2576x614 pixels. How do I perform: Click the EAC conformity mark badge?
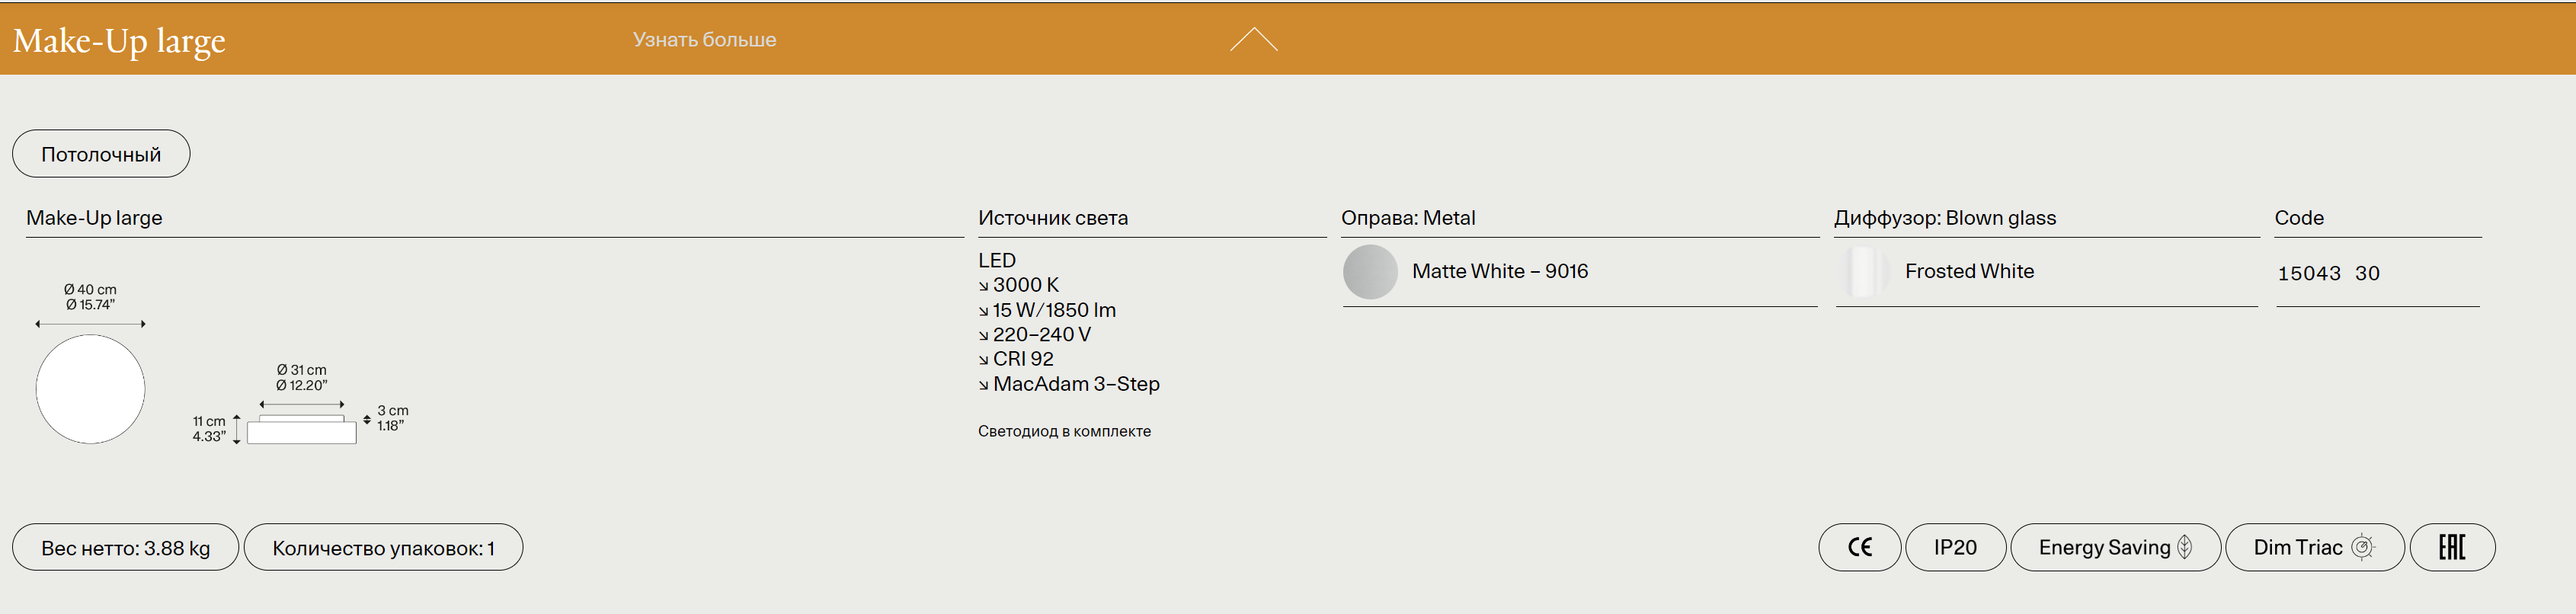click(2452, 547)
